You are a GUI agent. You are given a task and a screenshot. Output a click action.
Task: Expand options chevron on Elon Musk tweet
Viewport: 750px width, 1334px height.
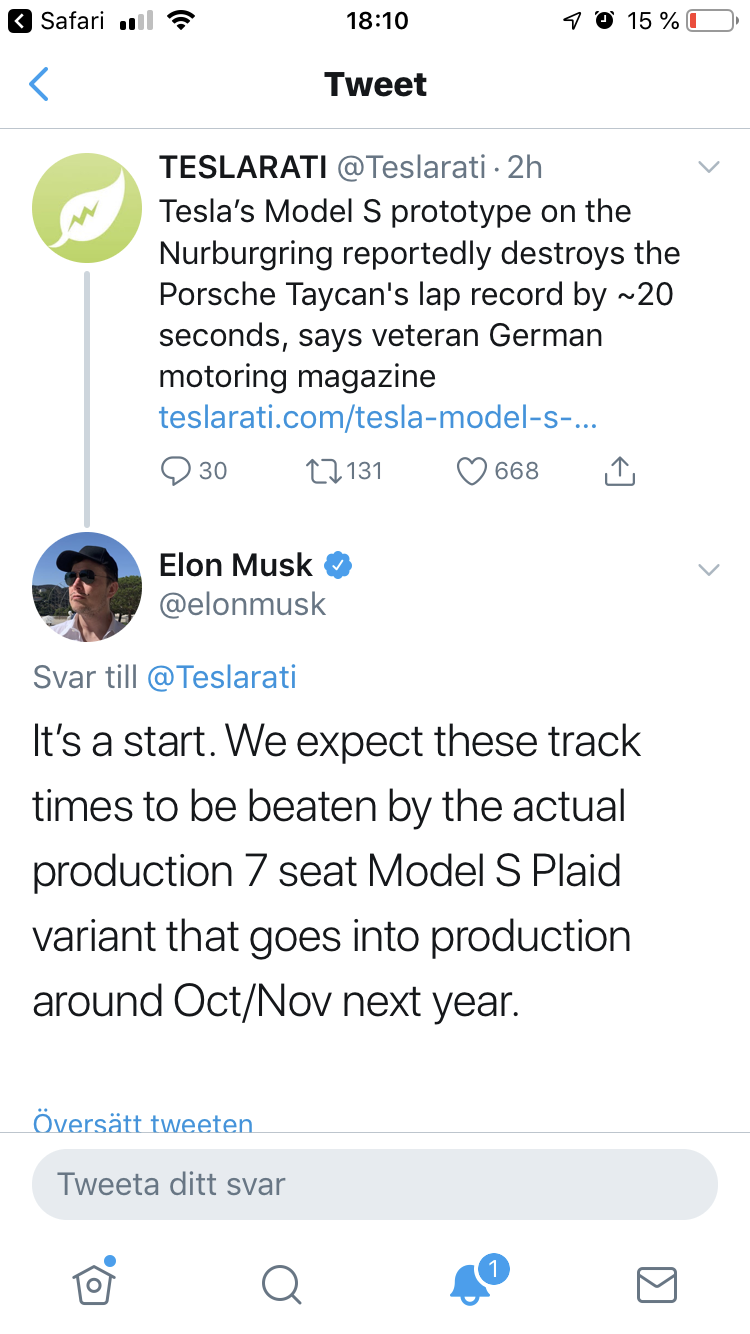tap(709, 569)
